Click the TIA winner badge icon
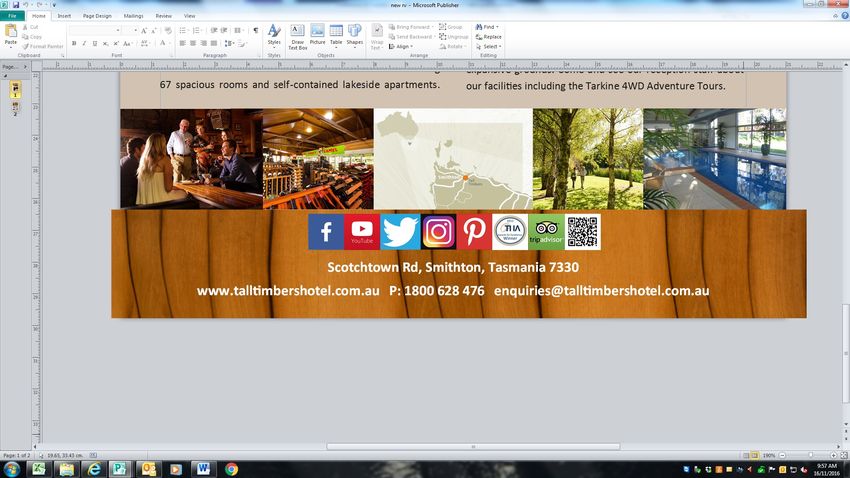This screenshot has width=850, height=478. click(x=510, y=232)
